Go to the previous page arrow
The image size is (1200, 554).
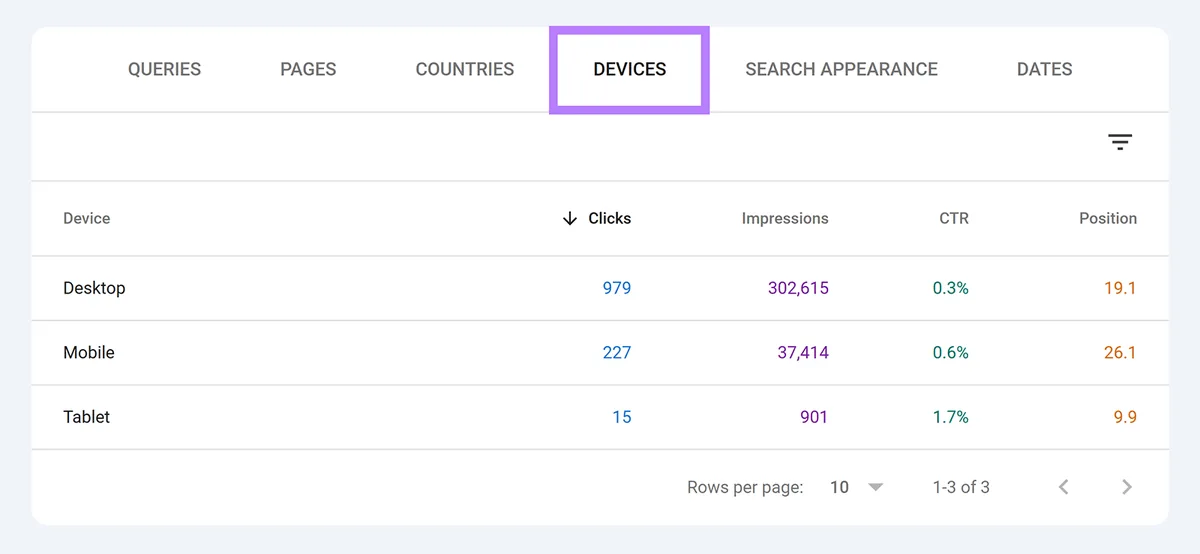[1064, 487]
